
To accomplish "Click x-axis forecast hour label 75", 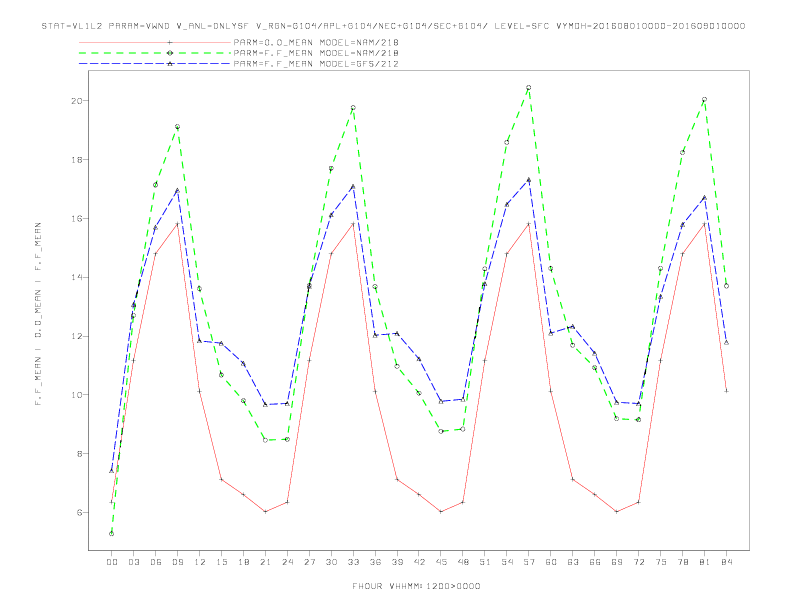I will 661,562.
